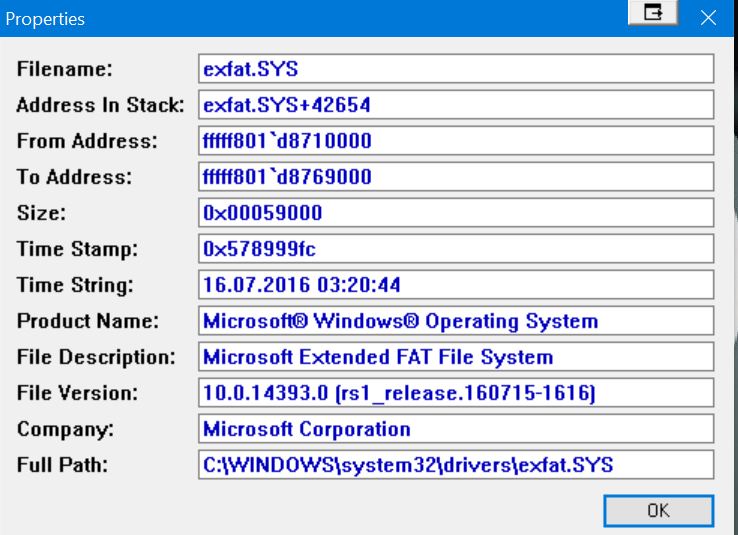Click the 'Size:' label
Screen dimensions: 738x535
(41, 213)
